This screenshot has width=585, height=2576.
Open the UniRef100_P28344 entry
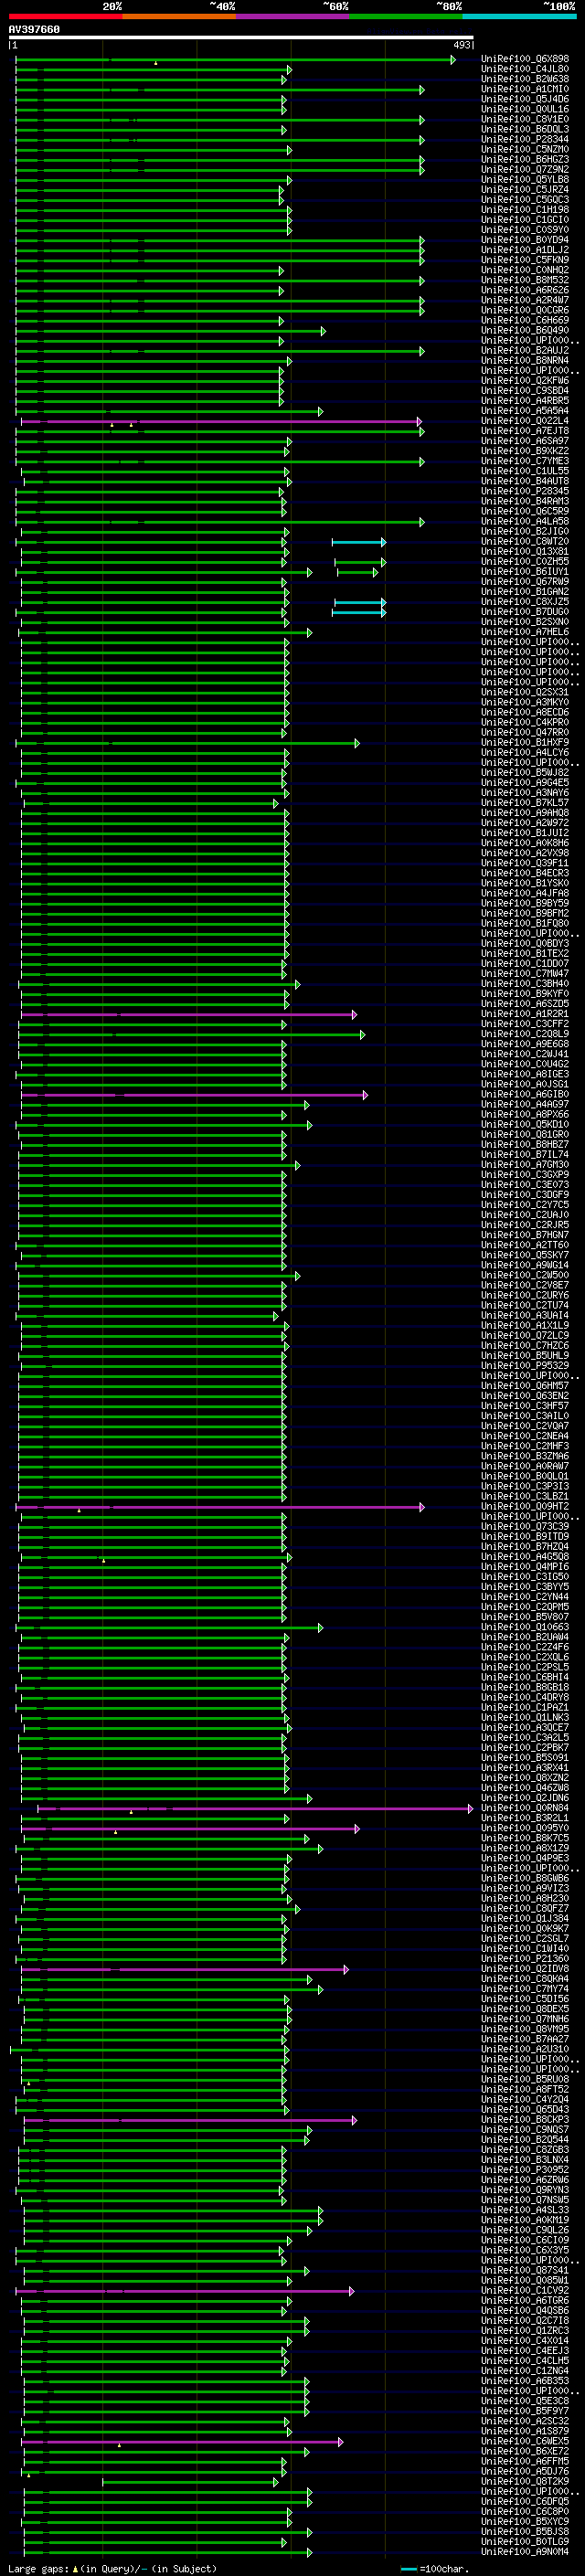(525, 139)
